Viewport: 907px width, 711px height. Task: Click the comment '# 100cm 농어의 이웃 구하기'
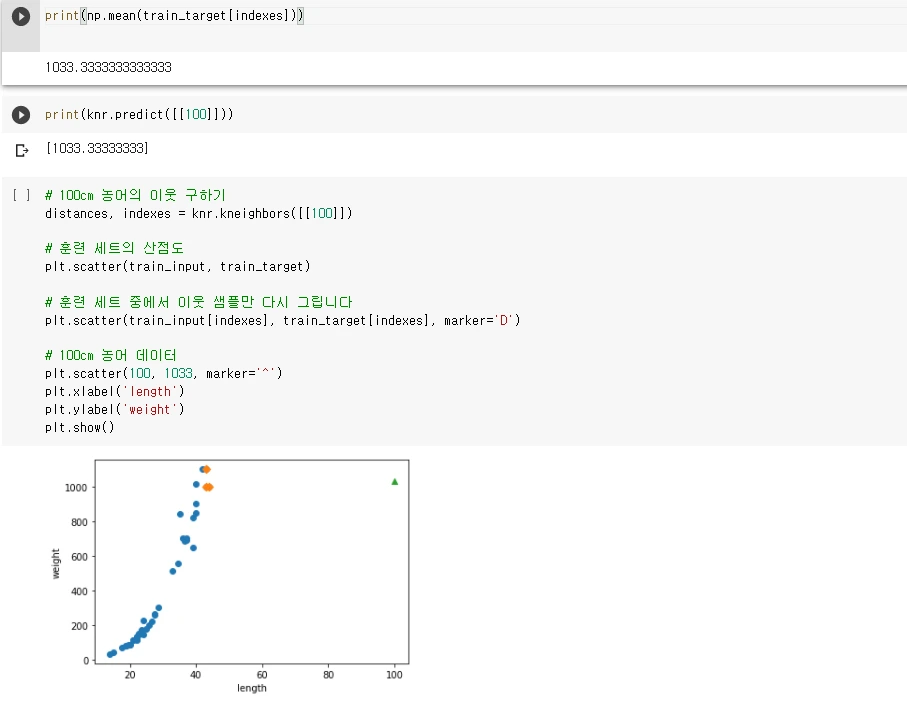point(135,195)
